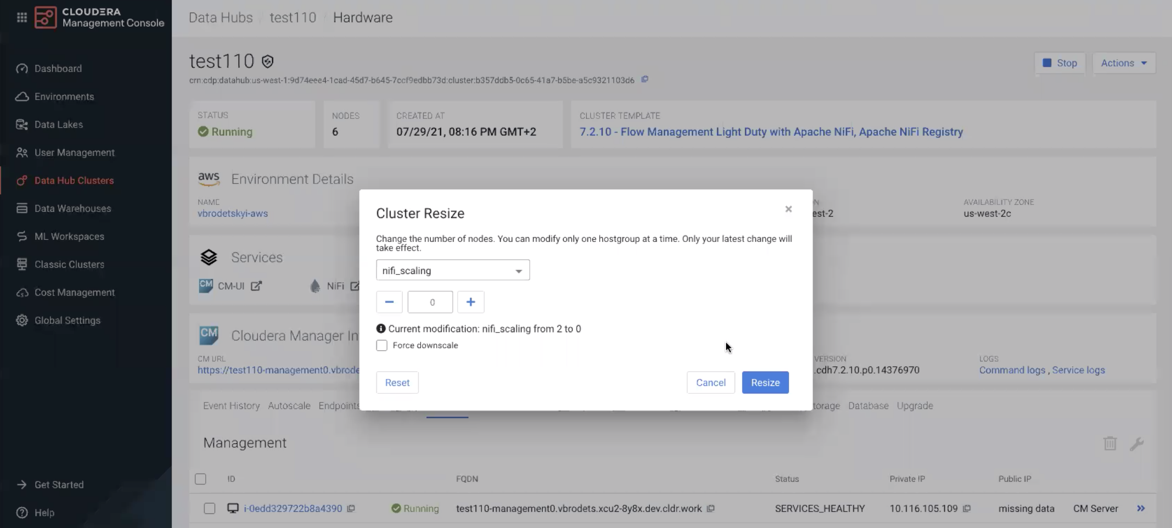Screen dimensions: 1172x528
Task: Click the minus button to decrease nodes
Action: [389, 302]
